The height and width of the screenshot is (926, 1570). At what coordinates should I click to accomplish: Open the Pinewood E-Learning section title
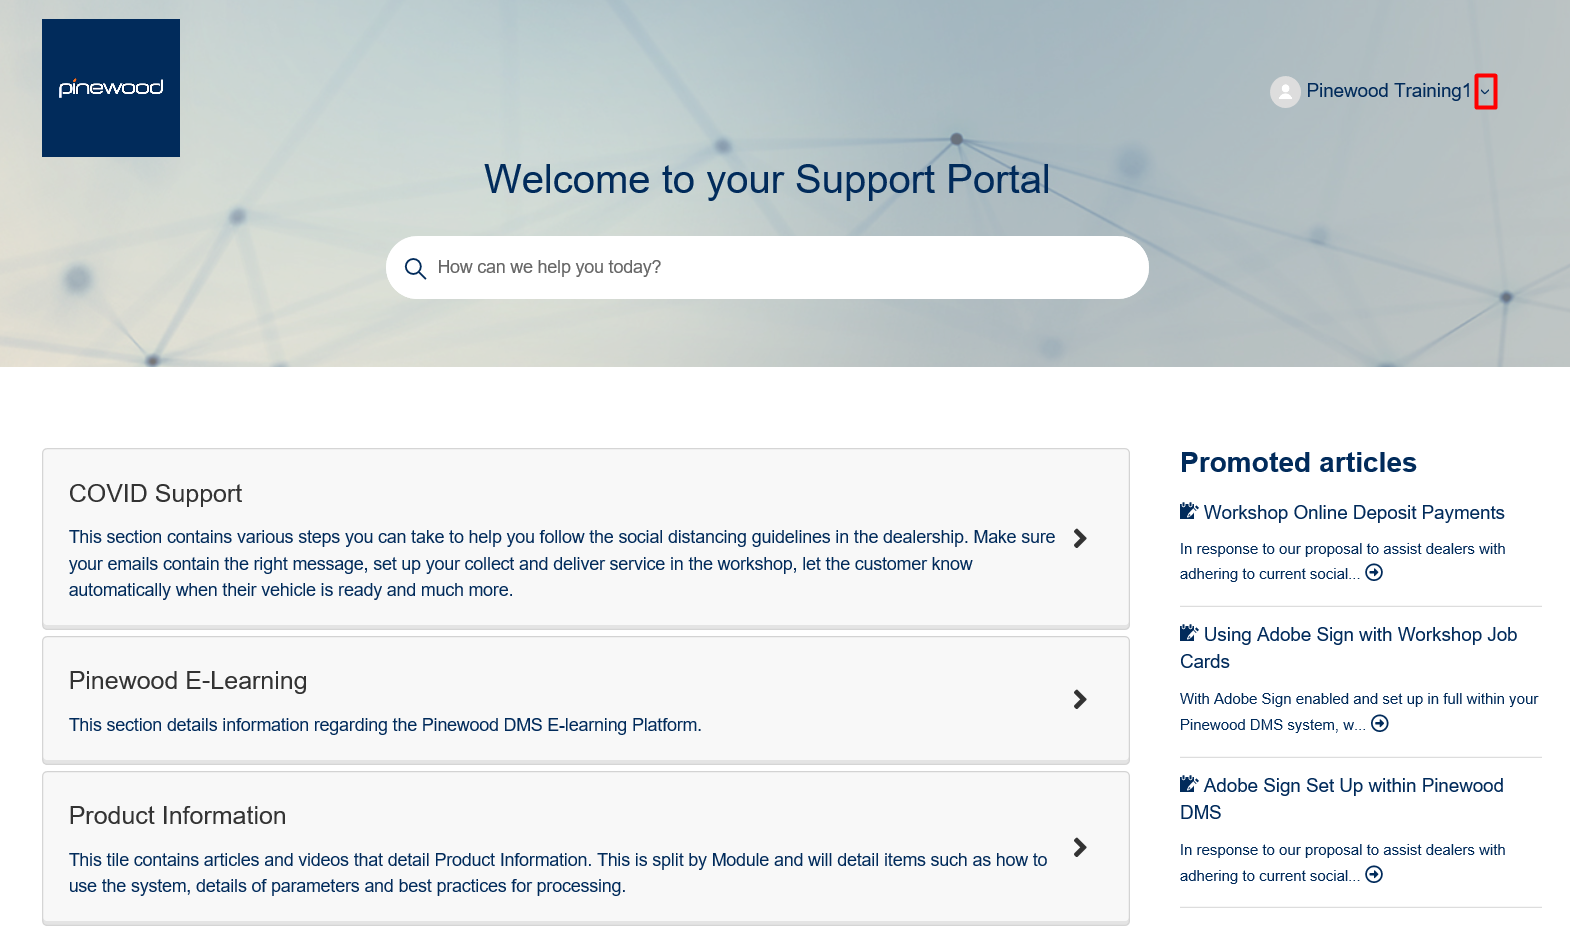click(188, 681)
